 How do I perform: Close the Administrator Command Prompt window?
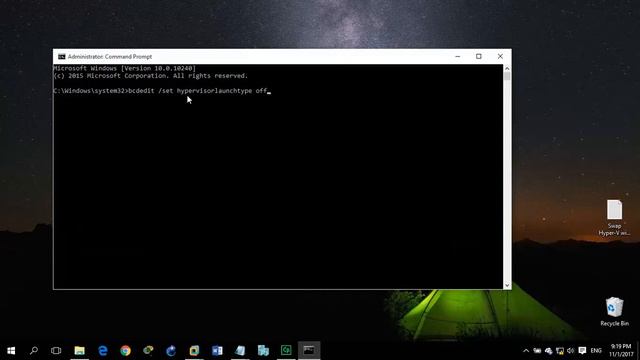coord(500,56)
